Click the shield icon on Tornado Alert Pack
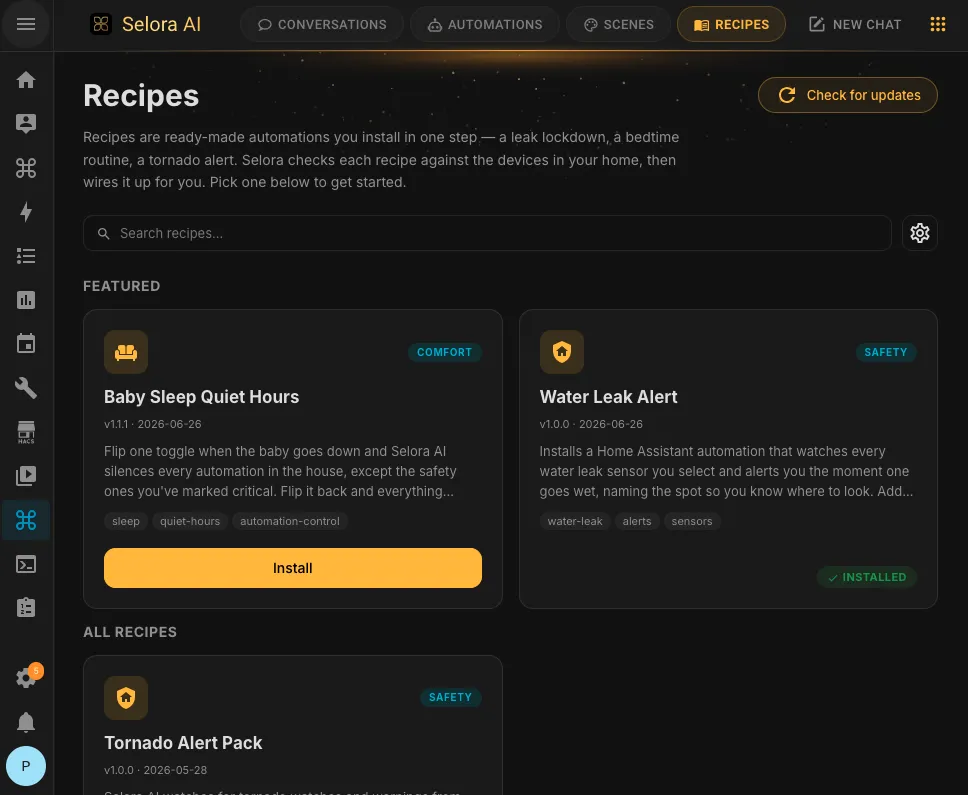The height and width of the screenshot is (795, 968). tap(126, 697)
